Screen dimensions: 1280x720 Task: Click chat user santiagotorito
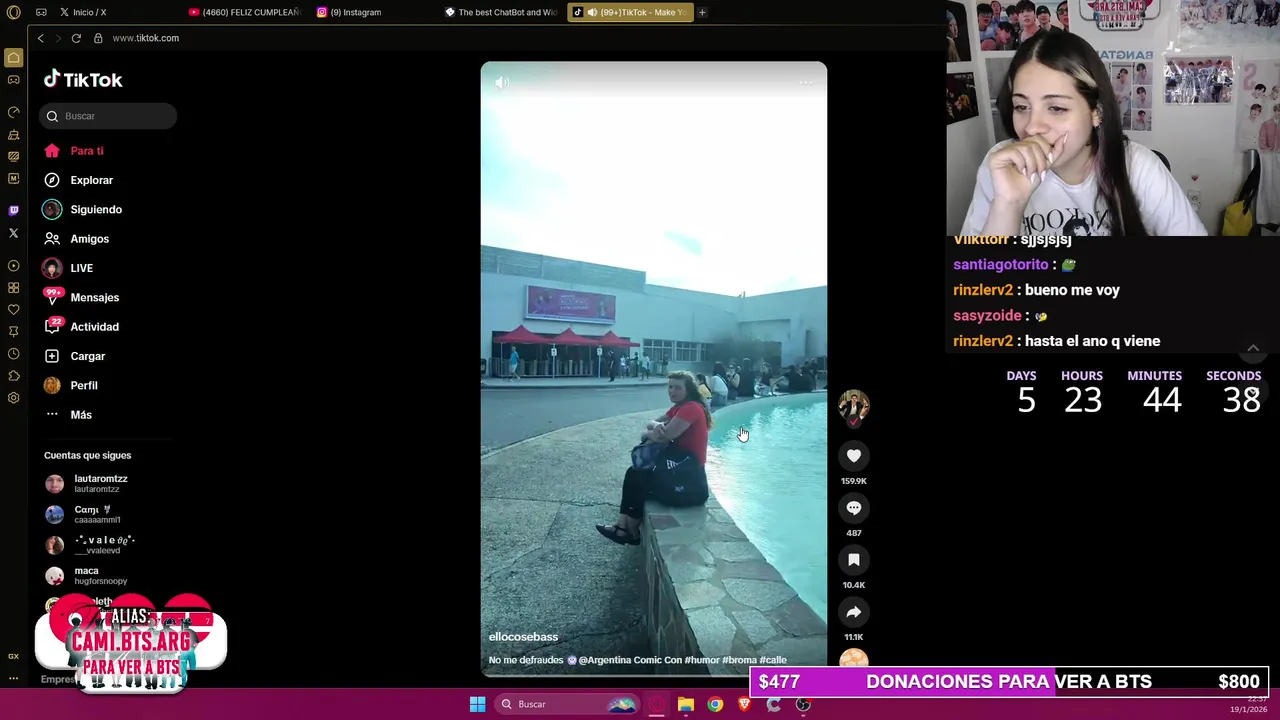pos(1000,265)
